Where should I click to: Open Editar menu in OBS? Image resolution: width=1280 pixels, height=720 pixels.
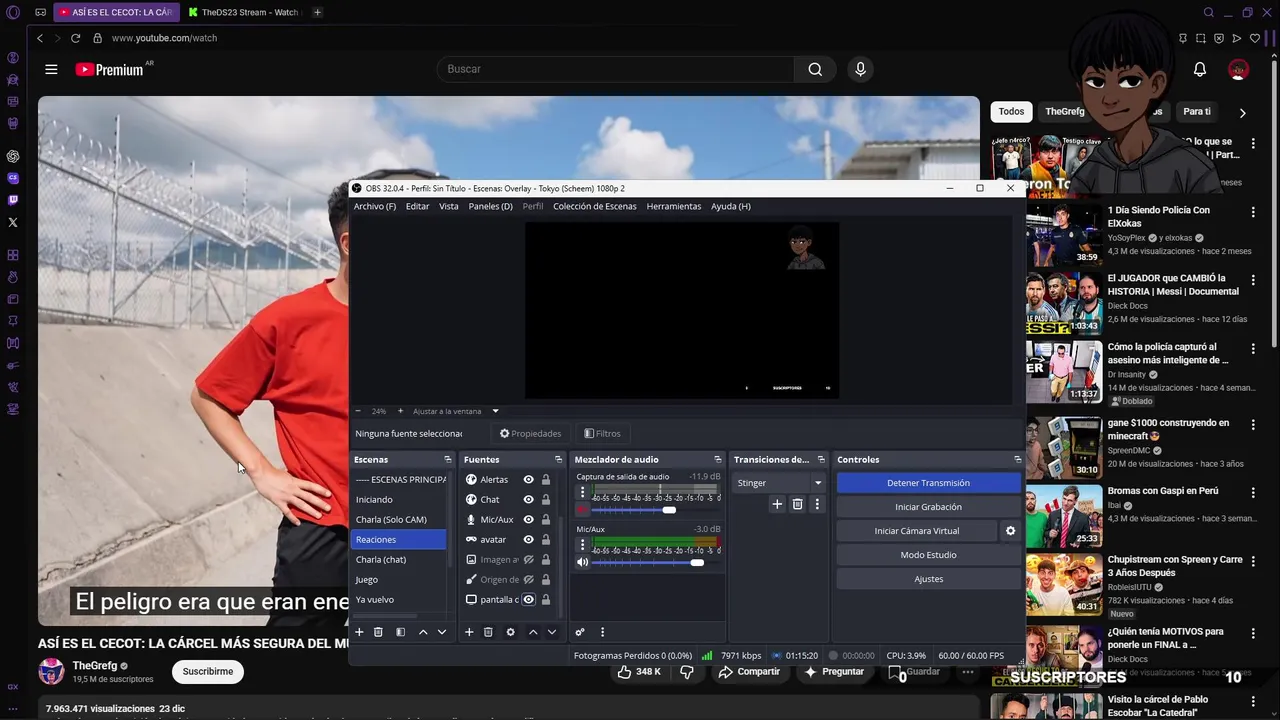(417, 206)
